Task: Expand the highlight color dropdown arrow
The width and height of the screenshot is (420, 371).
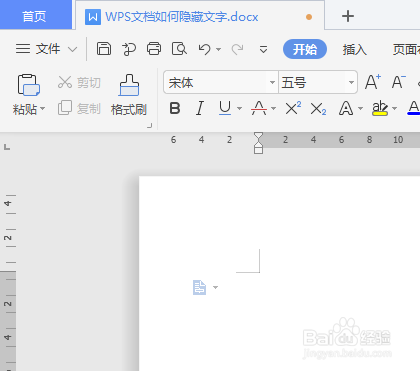Action: pyautogui.click(x=395, y=108)
